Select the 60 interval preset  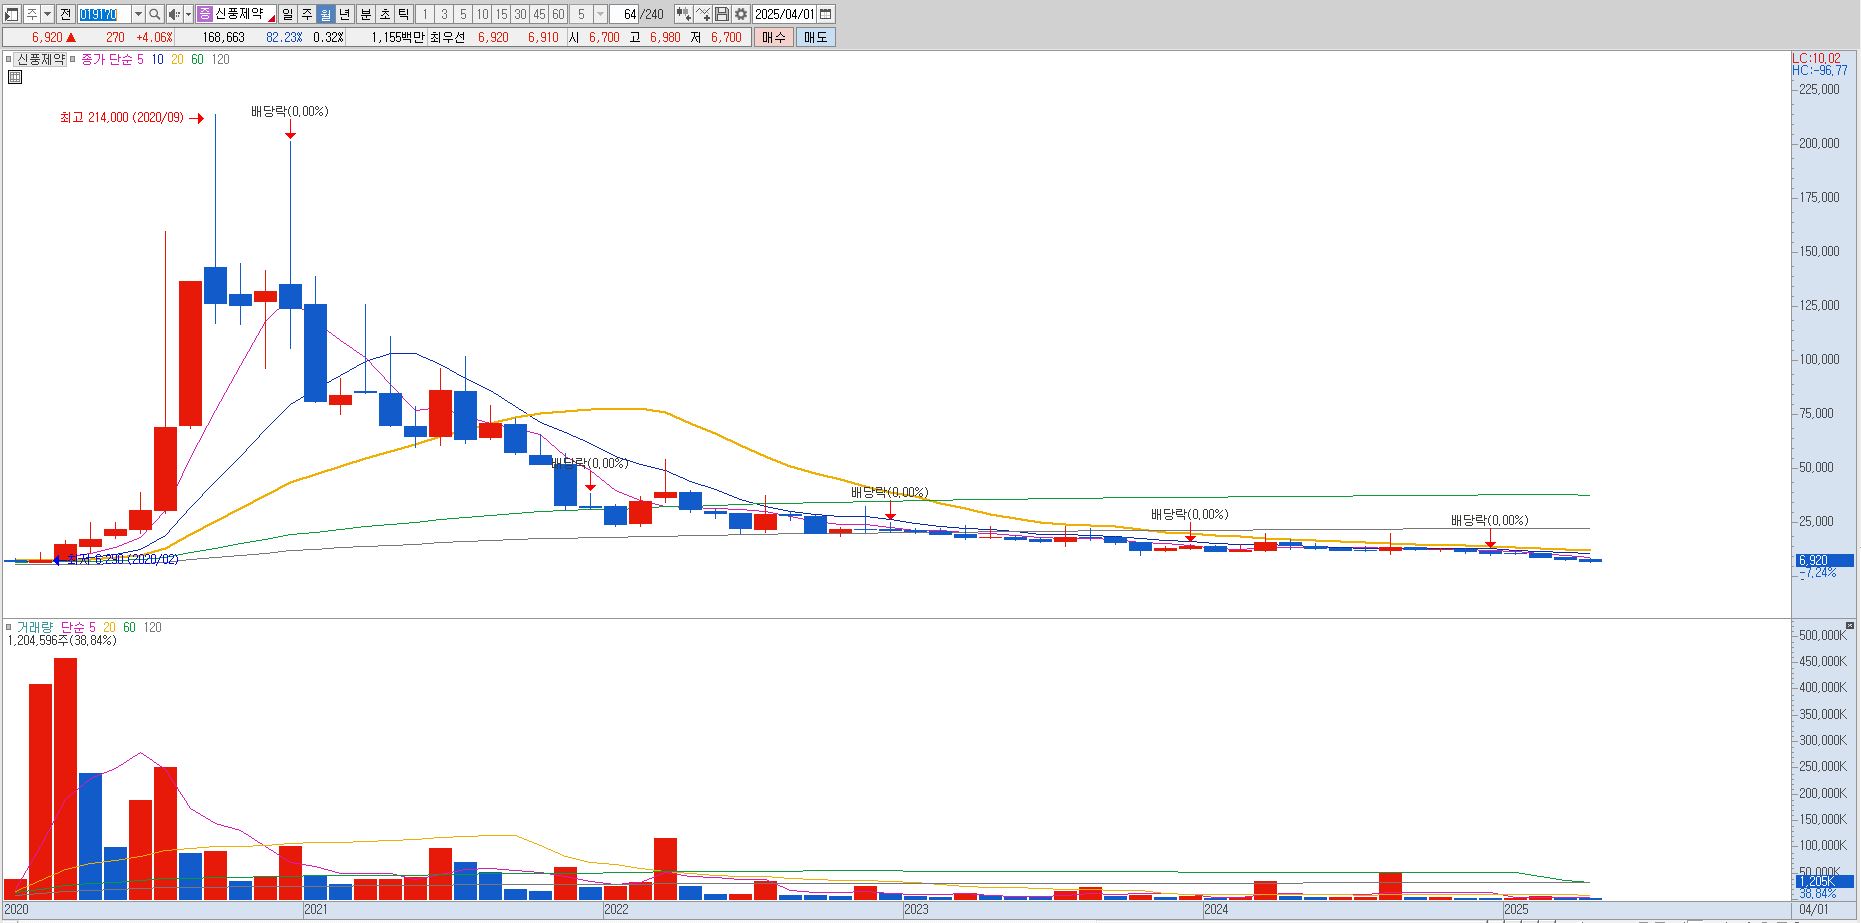(x=558, y=14)
